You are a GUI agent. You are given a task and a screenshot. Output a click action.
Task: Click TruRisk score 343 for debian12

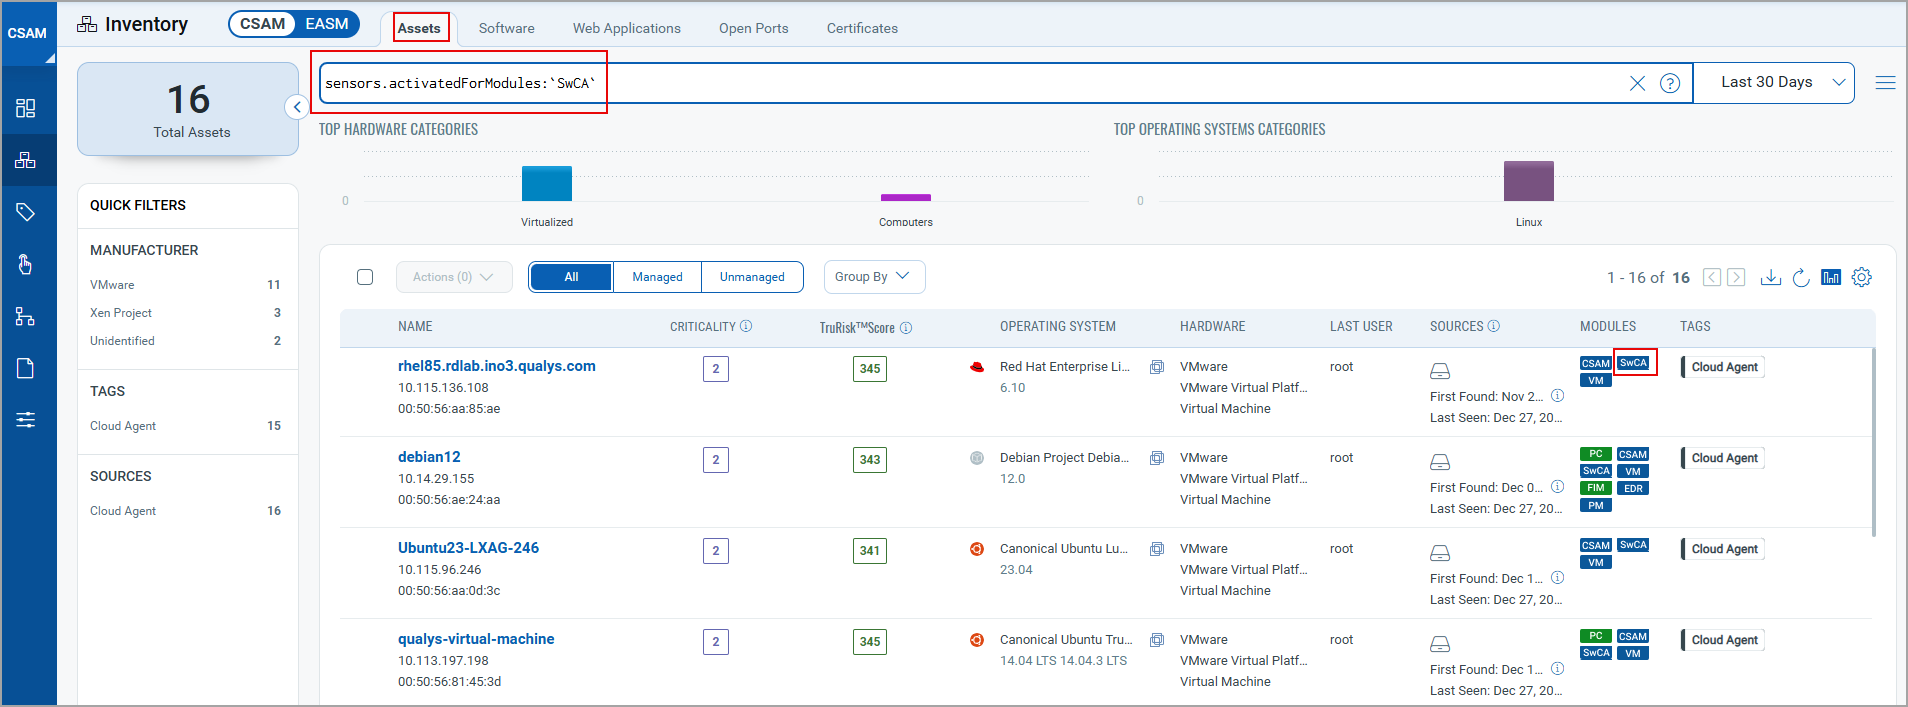[870, 460]
